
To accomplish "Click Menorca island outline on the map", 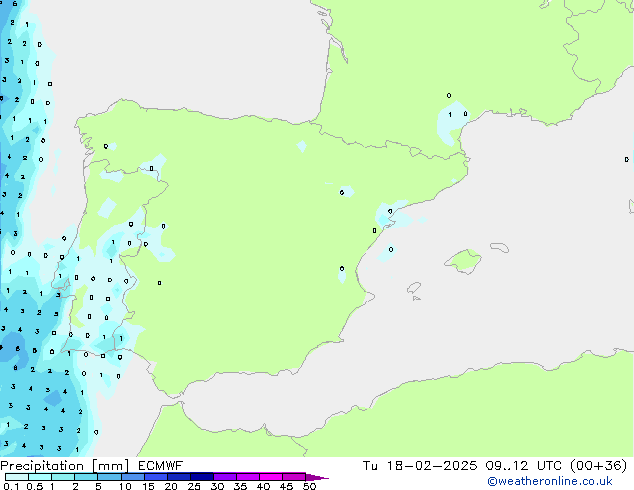I will pos(499,247).
